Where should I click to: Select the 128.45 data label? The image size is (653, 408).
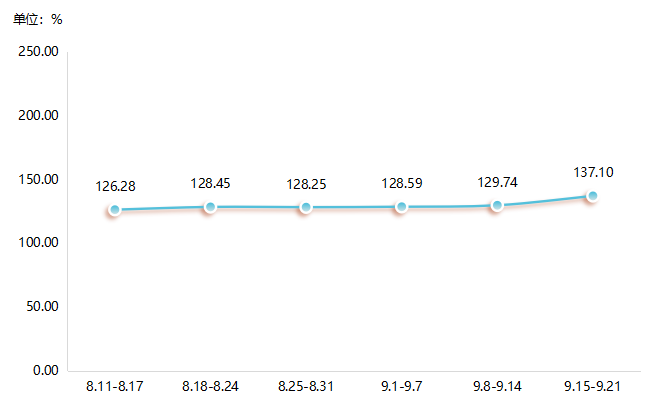(209, 183)
